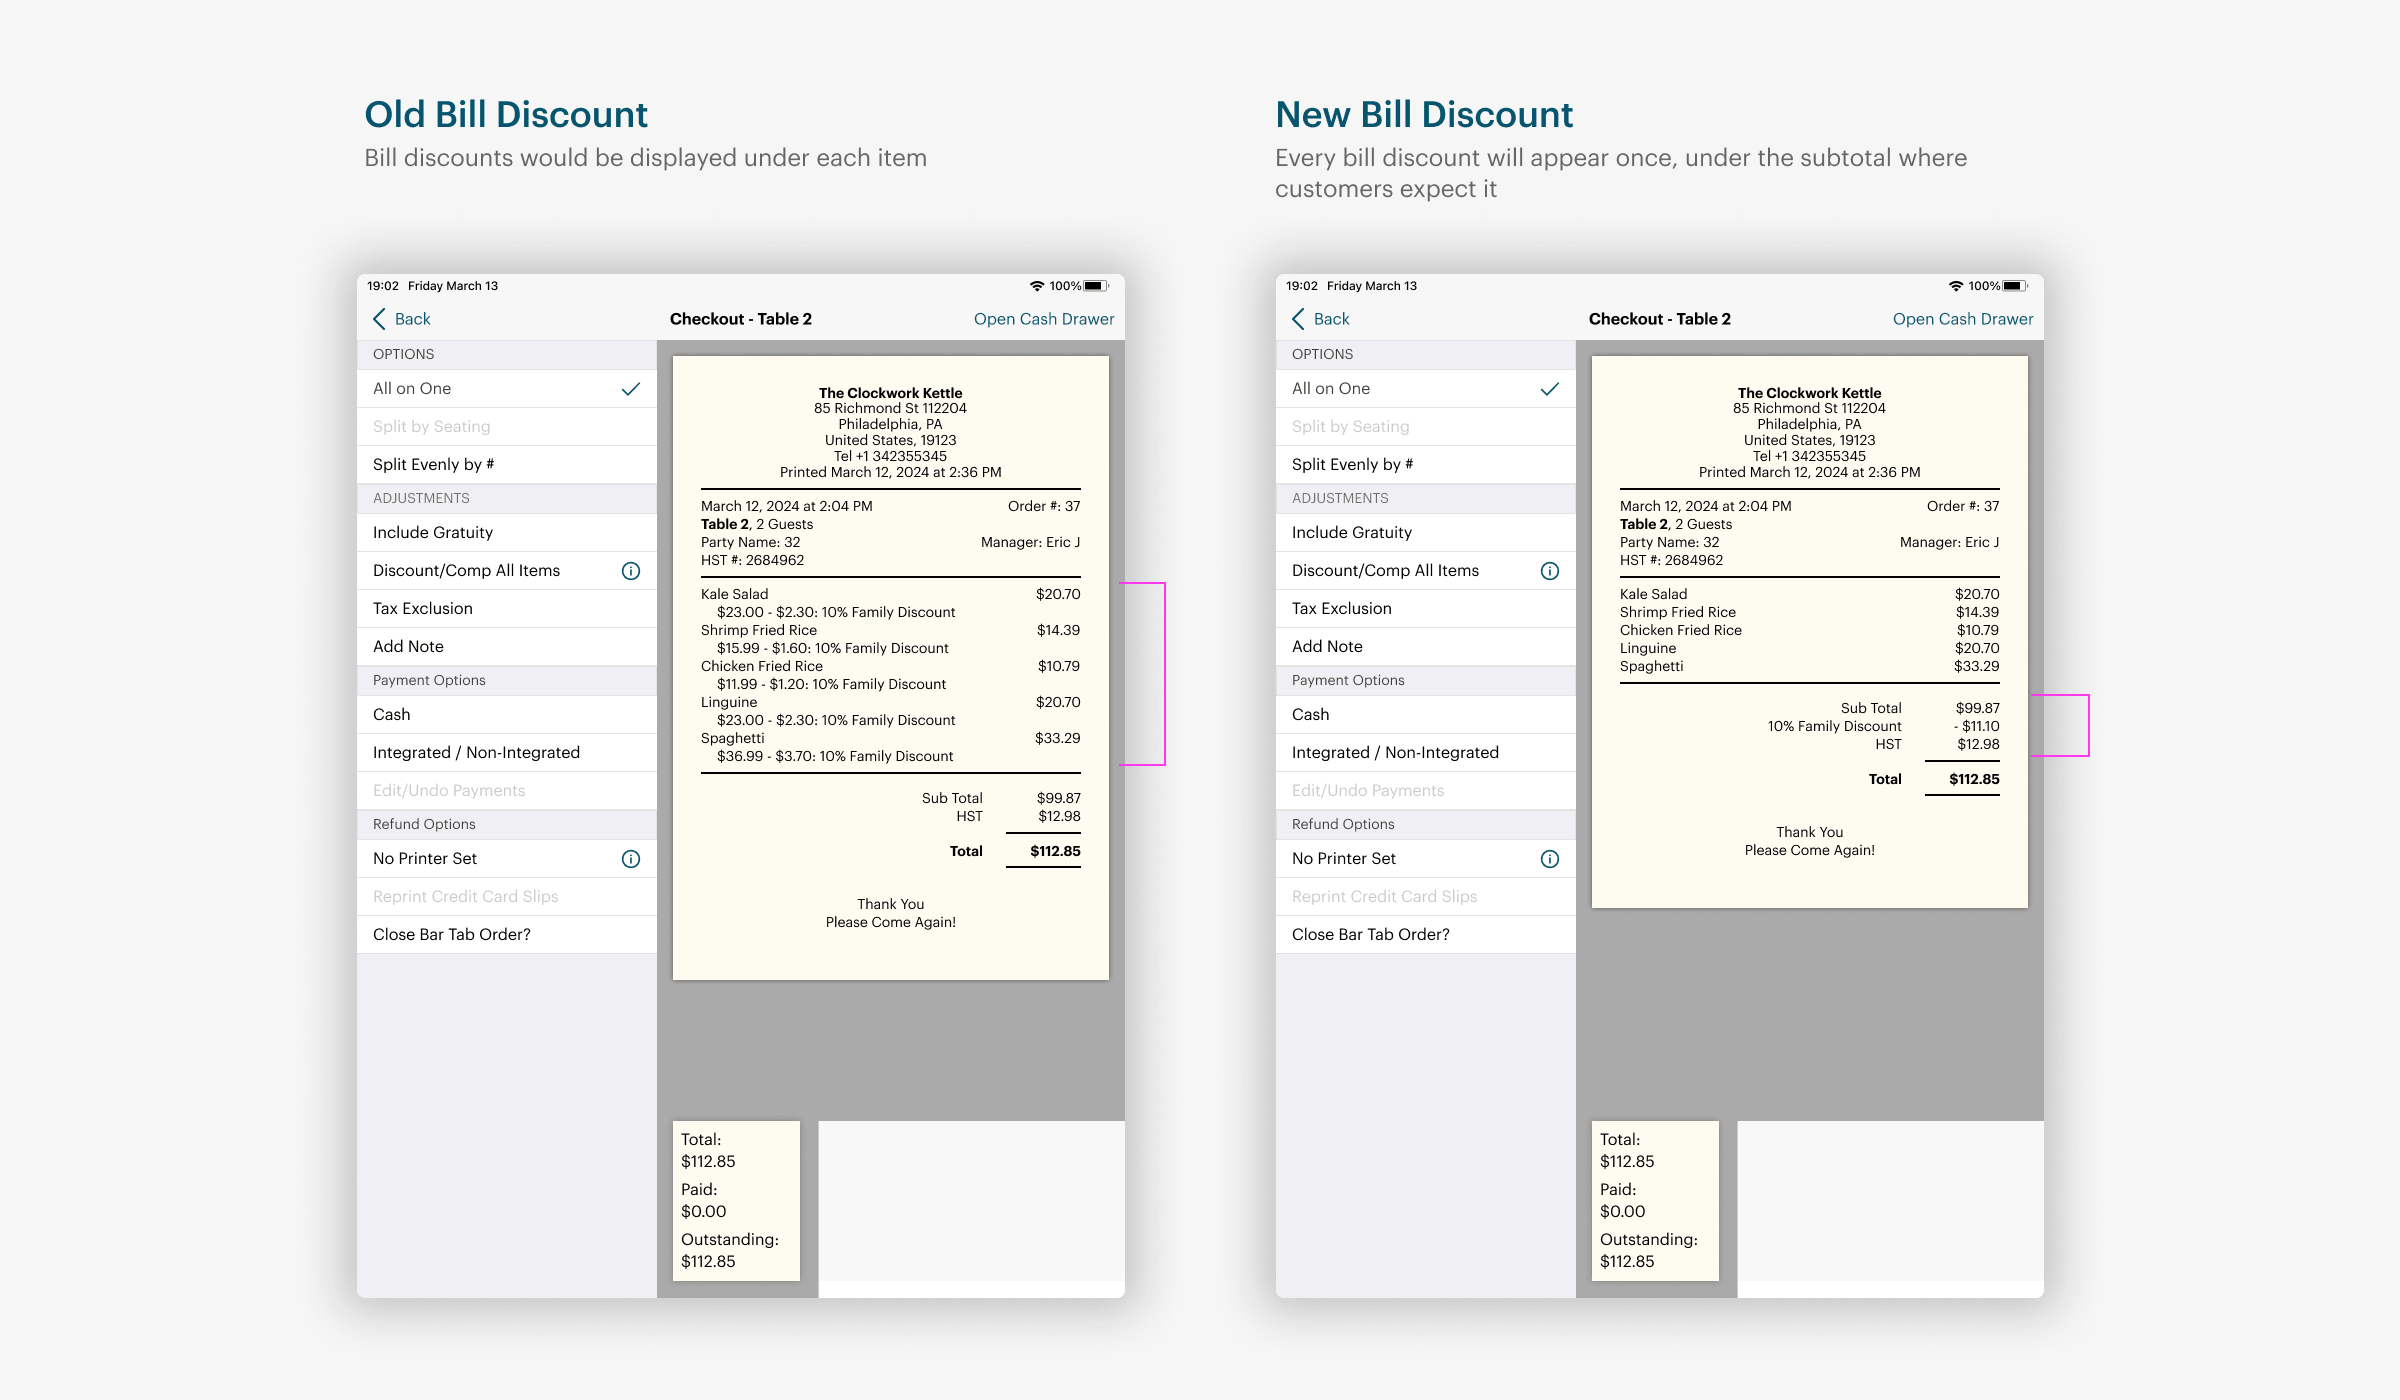2400x1400 pixels.
Task: Click info icon beside Discount/Comp in left screen
Action: pyautogui.click(x=631, y=571)
